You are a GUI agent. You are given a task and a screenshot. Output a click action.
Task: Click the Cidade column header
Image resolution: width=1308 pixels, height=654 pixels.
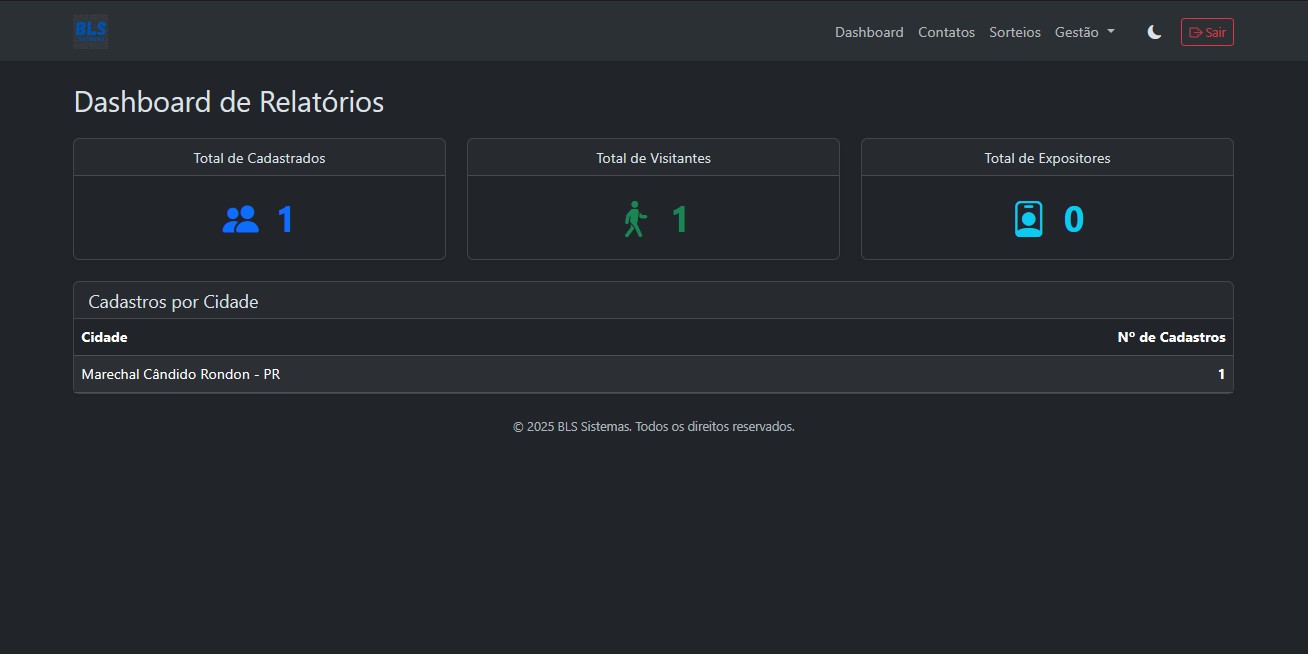104,337
